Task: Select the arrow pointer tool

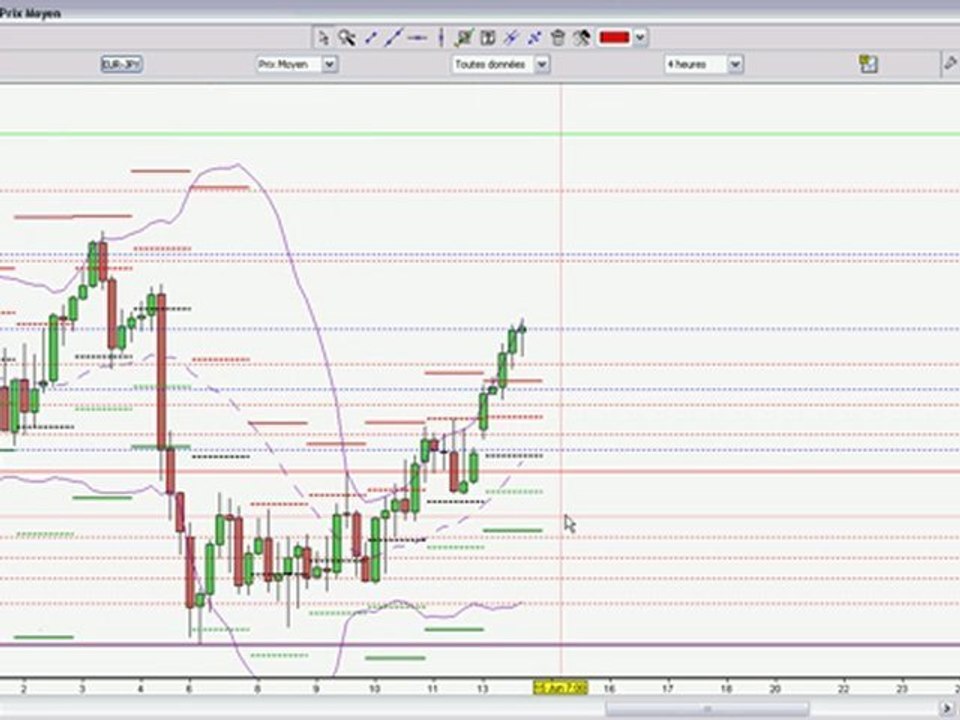Action: 323,38
